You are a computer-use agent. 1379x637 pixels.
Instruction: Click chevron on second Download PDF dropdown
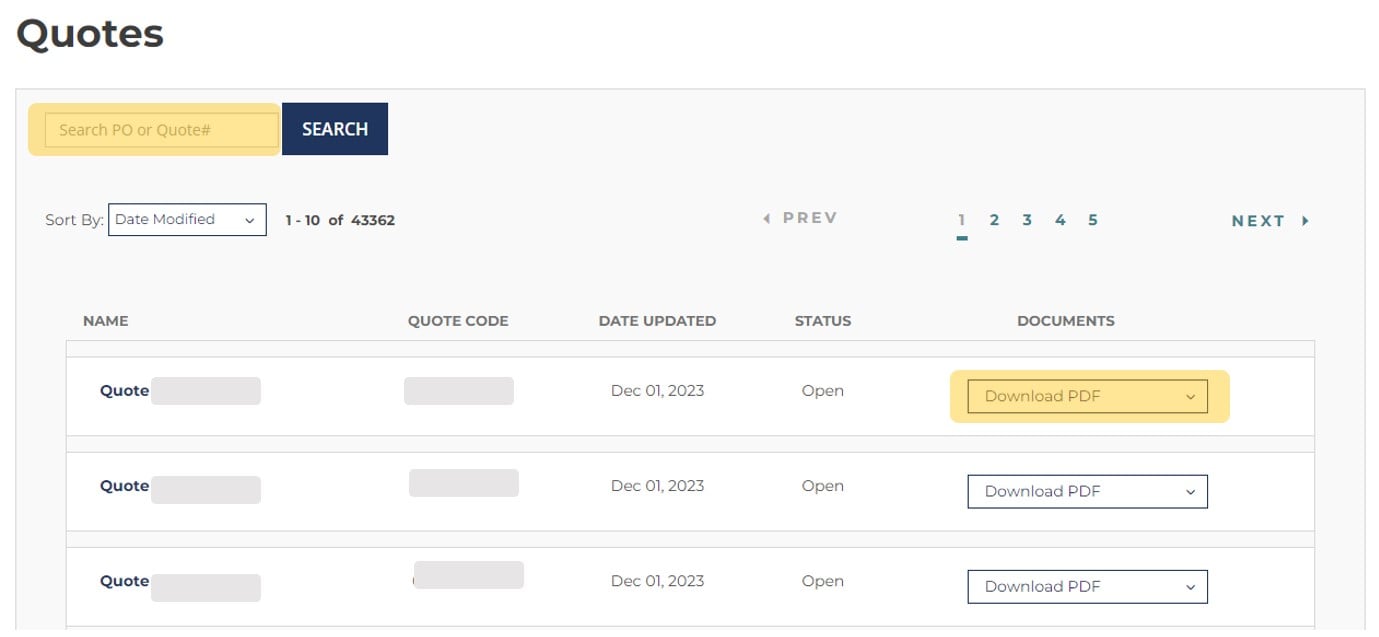coord(1190,492)
